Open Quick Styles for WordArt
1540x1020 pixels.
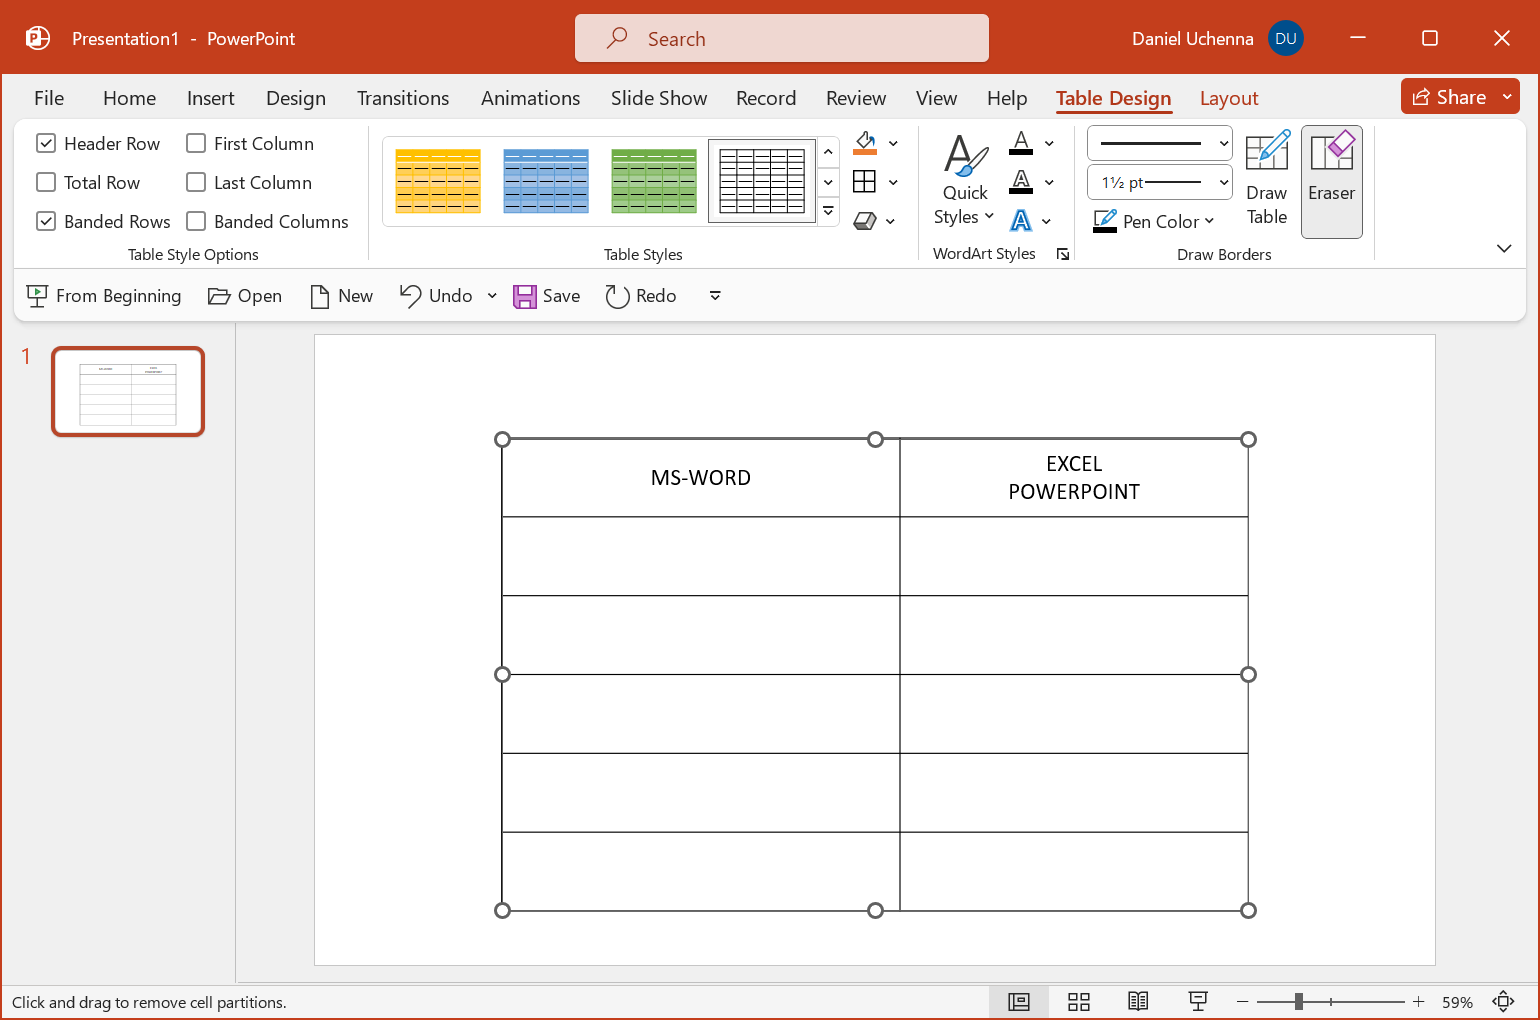tap(965, 181)
